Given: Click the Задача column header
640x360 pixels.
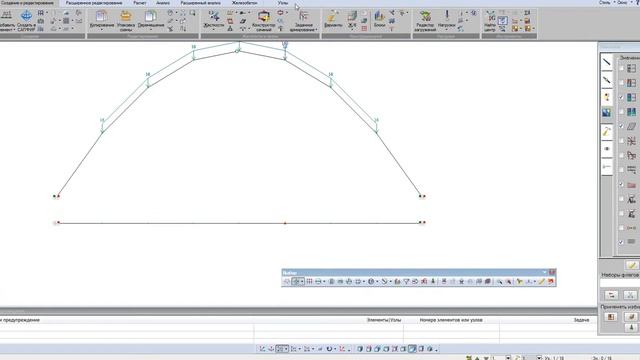Looking at the screenshot, I should point(581,320).
